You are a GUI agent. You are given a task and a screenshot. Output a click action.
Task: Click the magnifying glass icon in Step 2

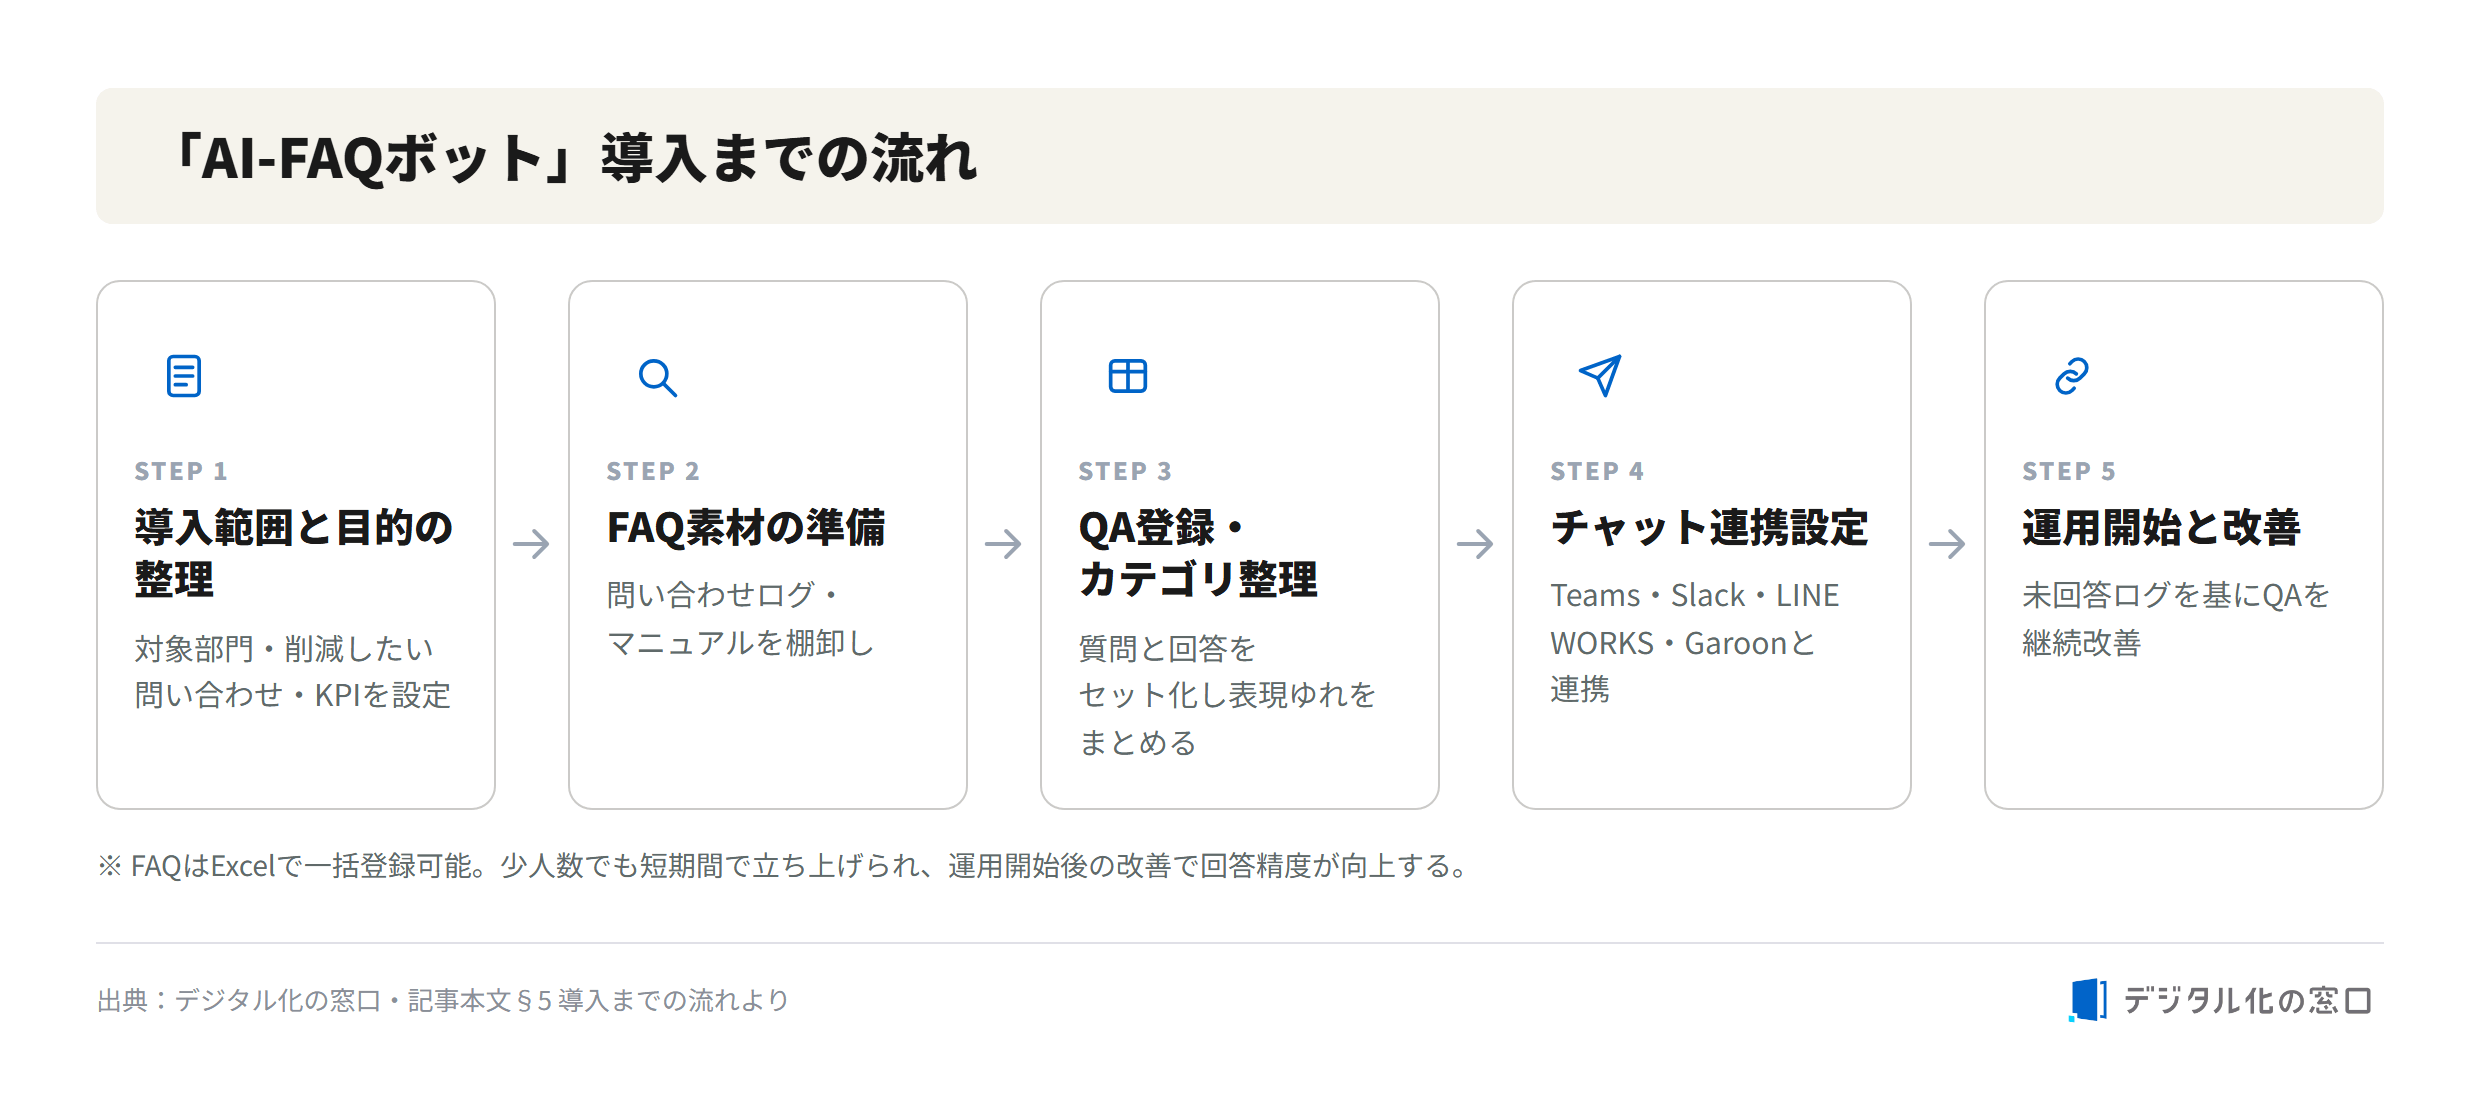pos(657,377)
